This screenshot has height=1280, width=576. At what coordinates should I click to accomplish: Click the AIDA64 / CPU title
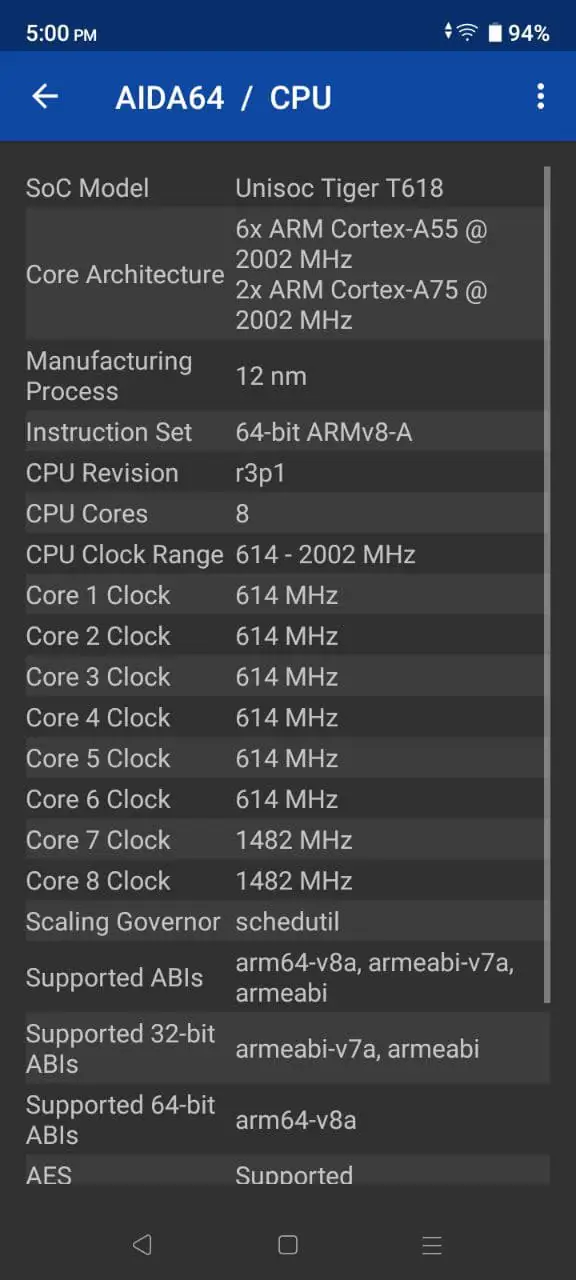[223, 97]
